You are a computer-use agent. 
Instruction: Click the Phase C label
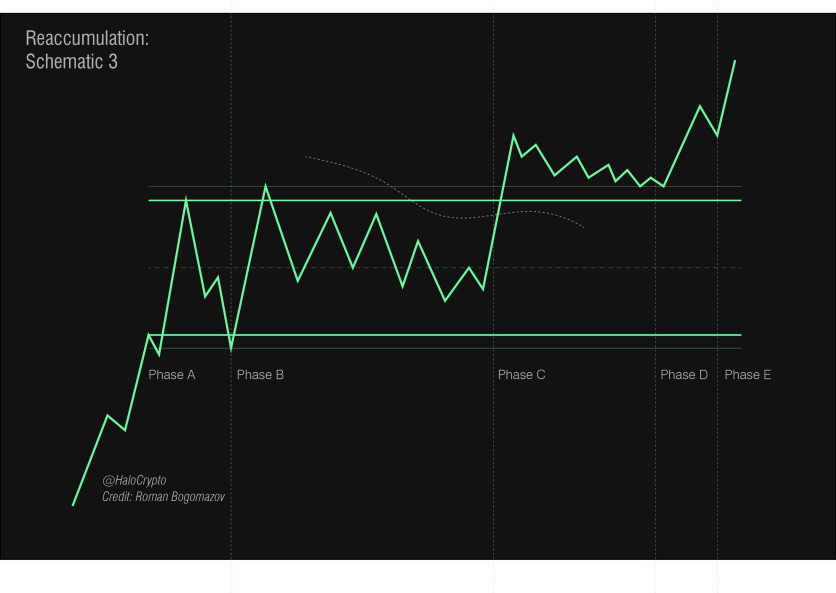click(521, 375)
